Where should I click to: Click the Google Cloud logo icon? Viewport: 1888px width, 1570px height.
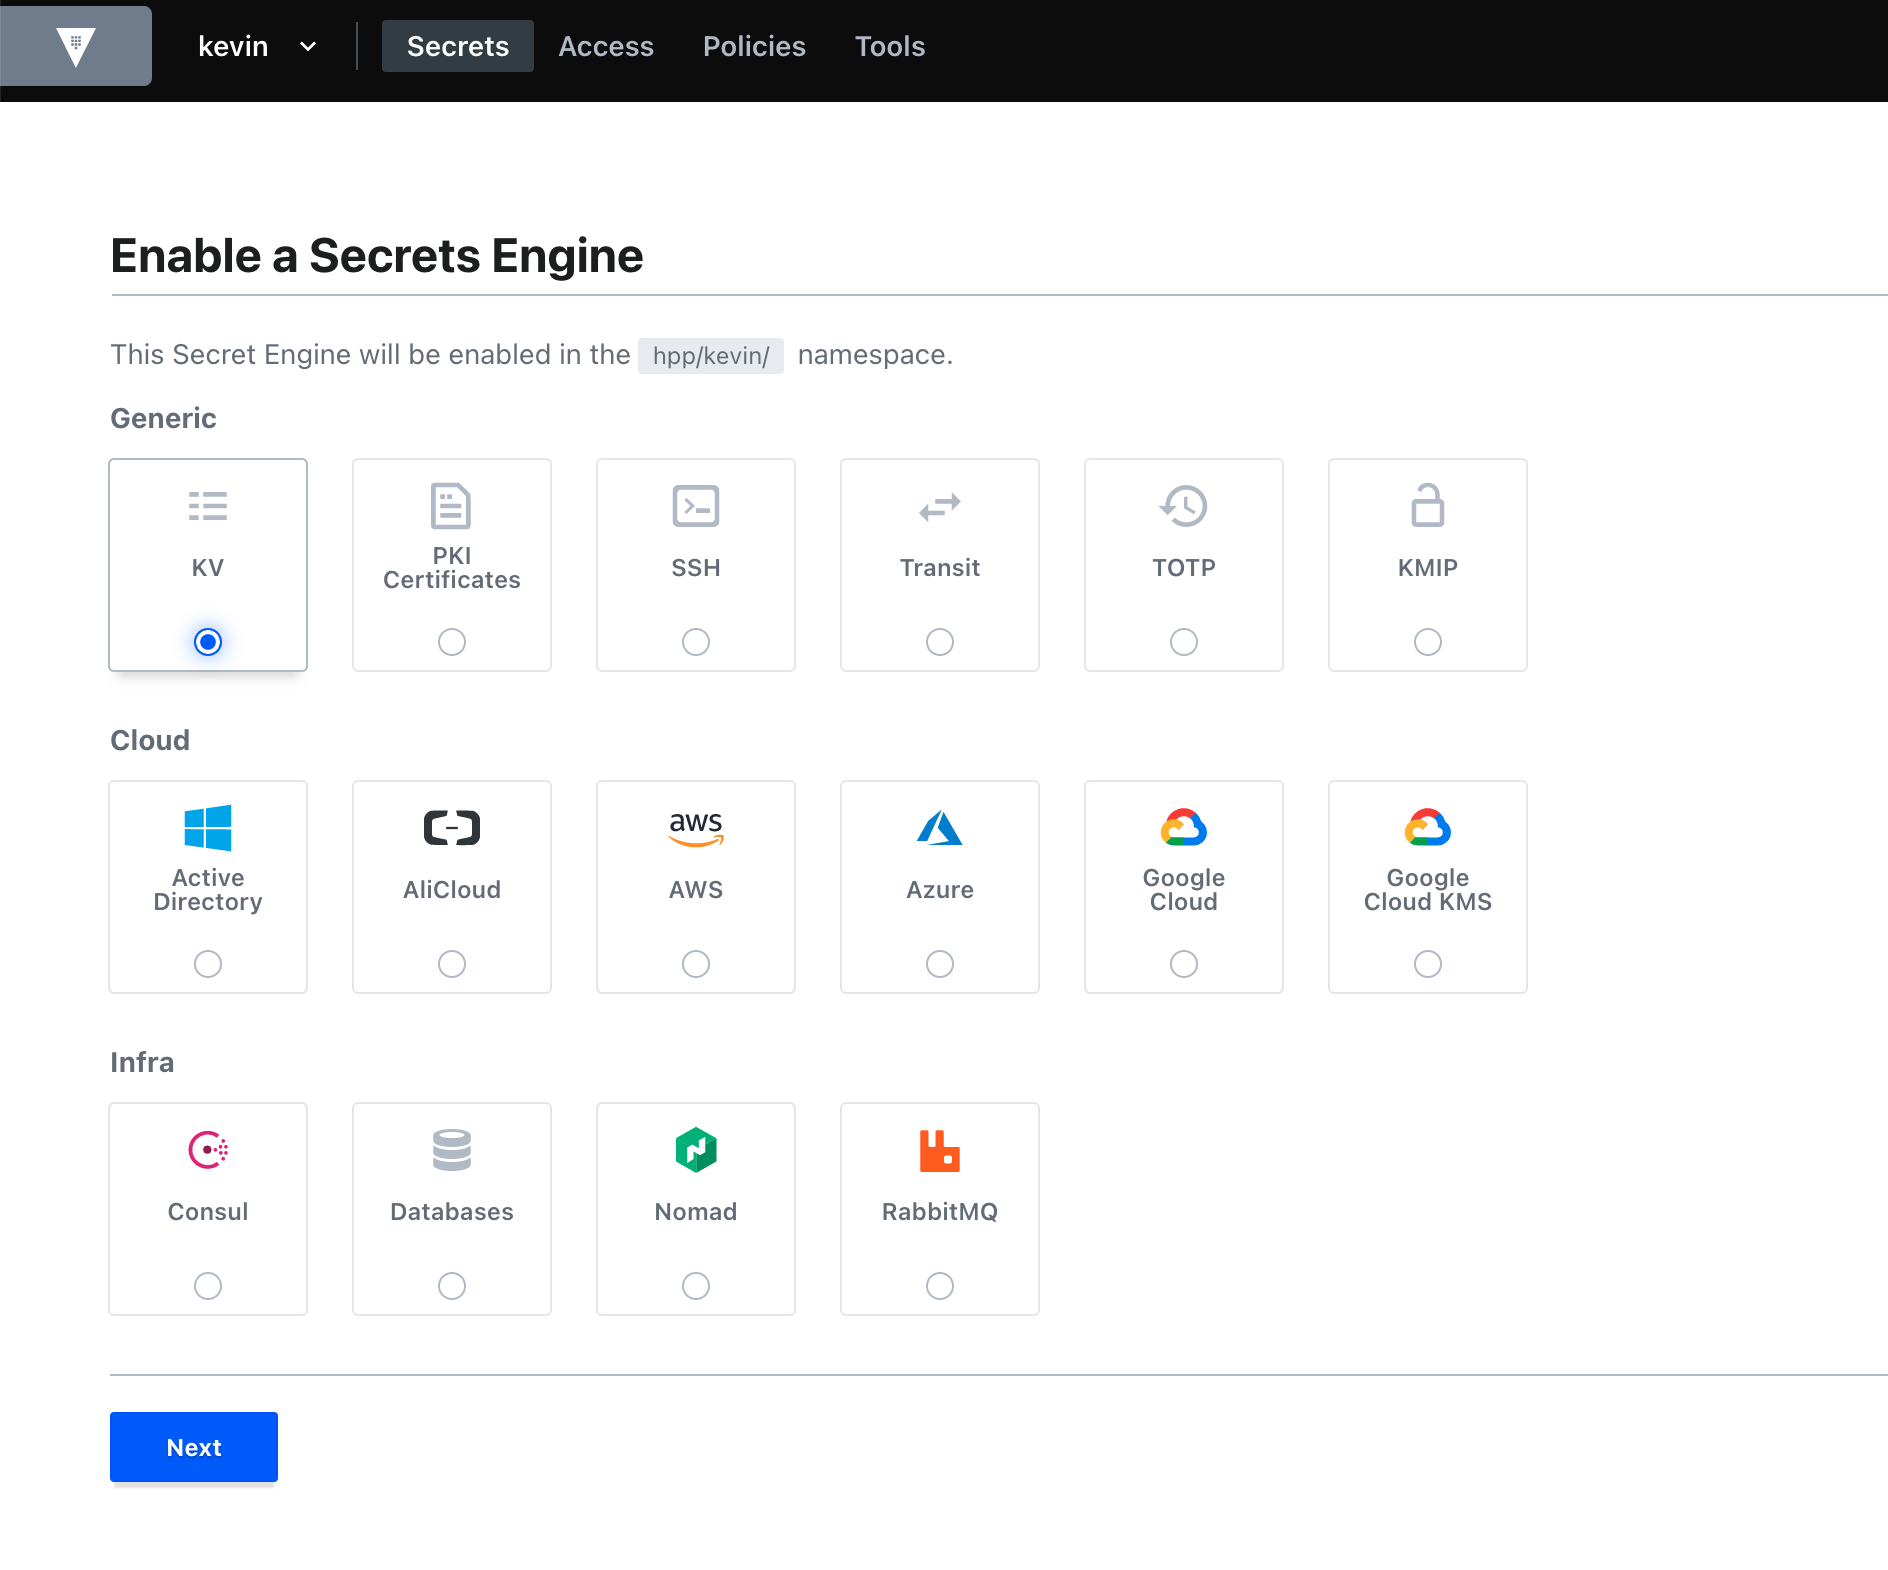1184,828
